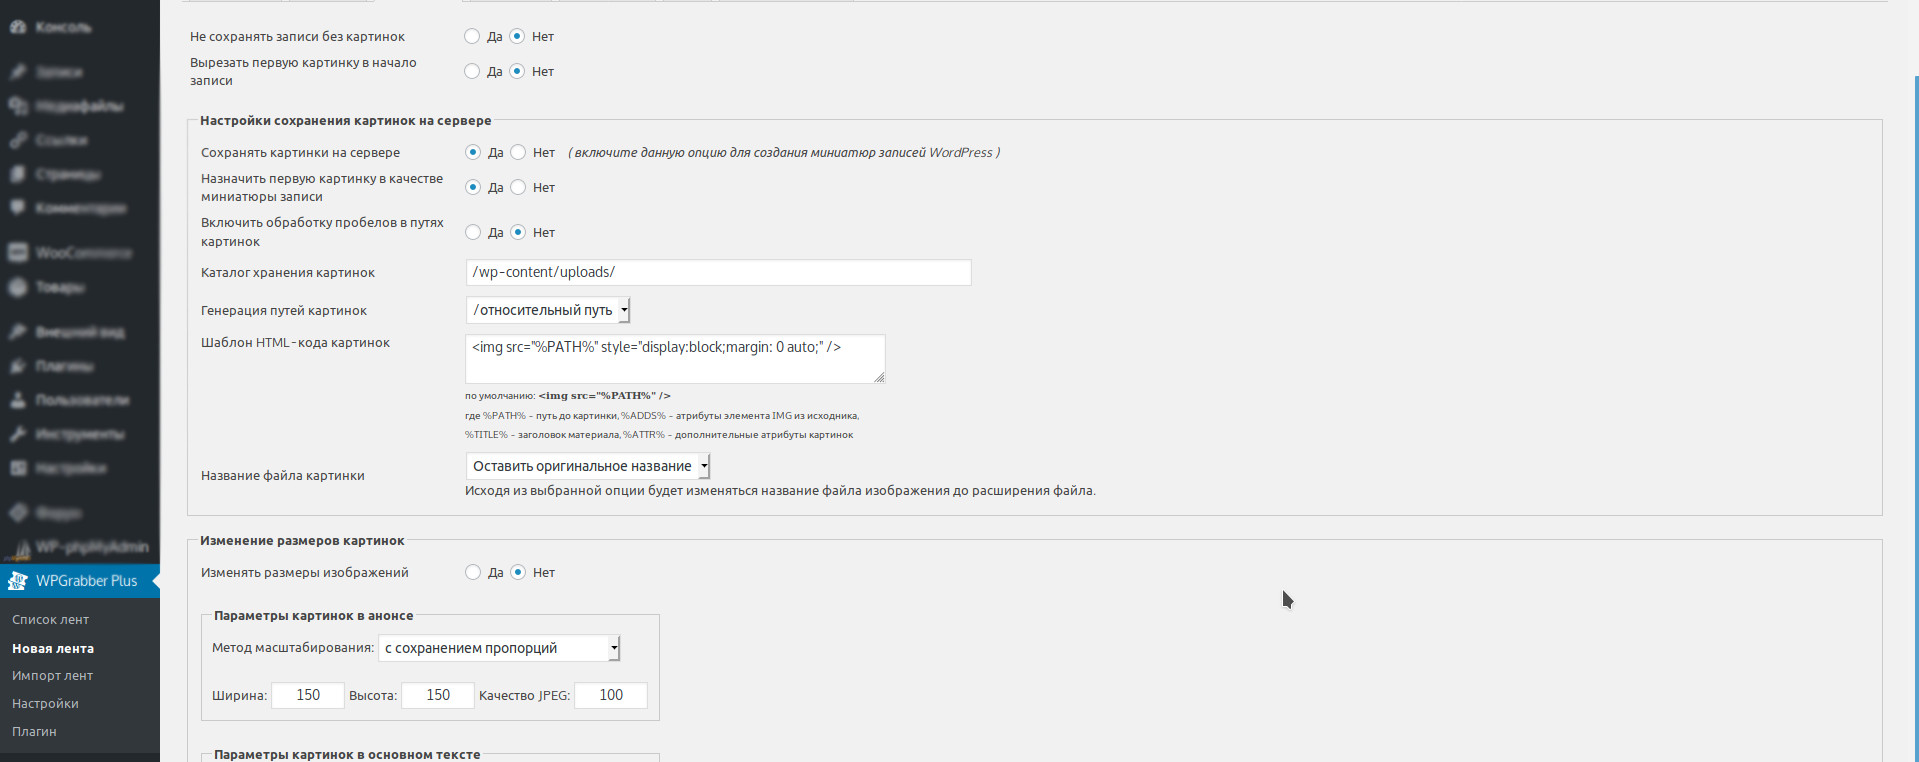Click the 'Настройки' link under WPGrabber Plus
The height and width of the screenshot is (762, 1919).
(x=45, y=704)
